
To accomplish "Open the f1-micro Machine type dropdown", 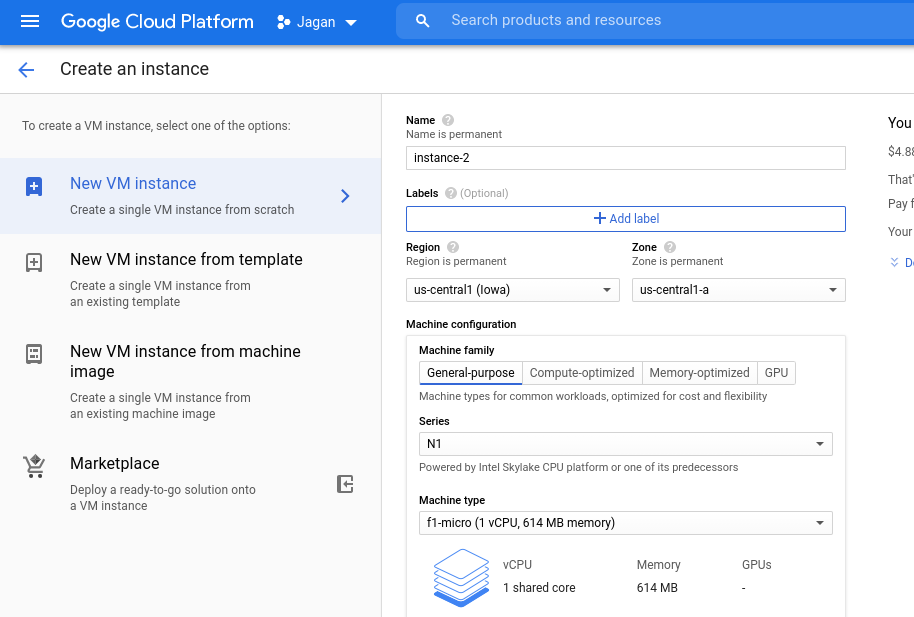I will 625,523.
